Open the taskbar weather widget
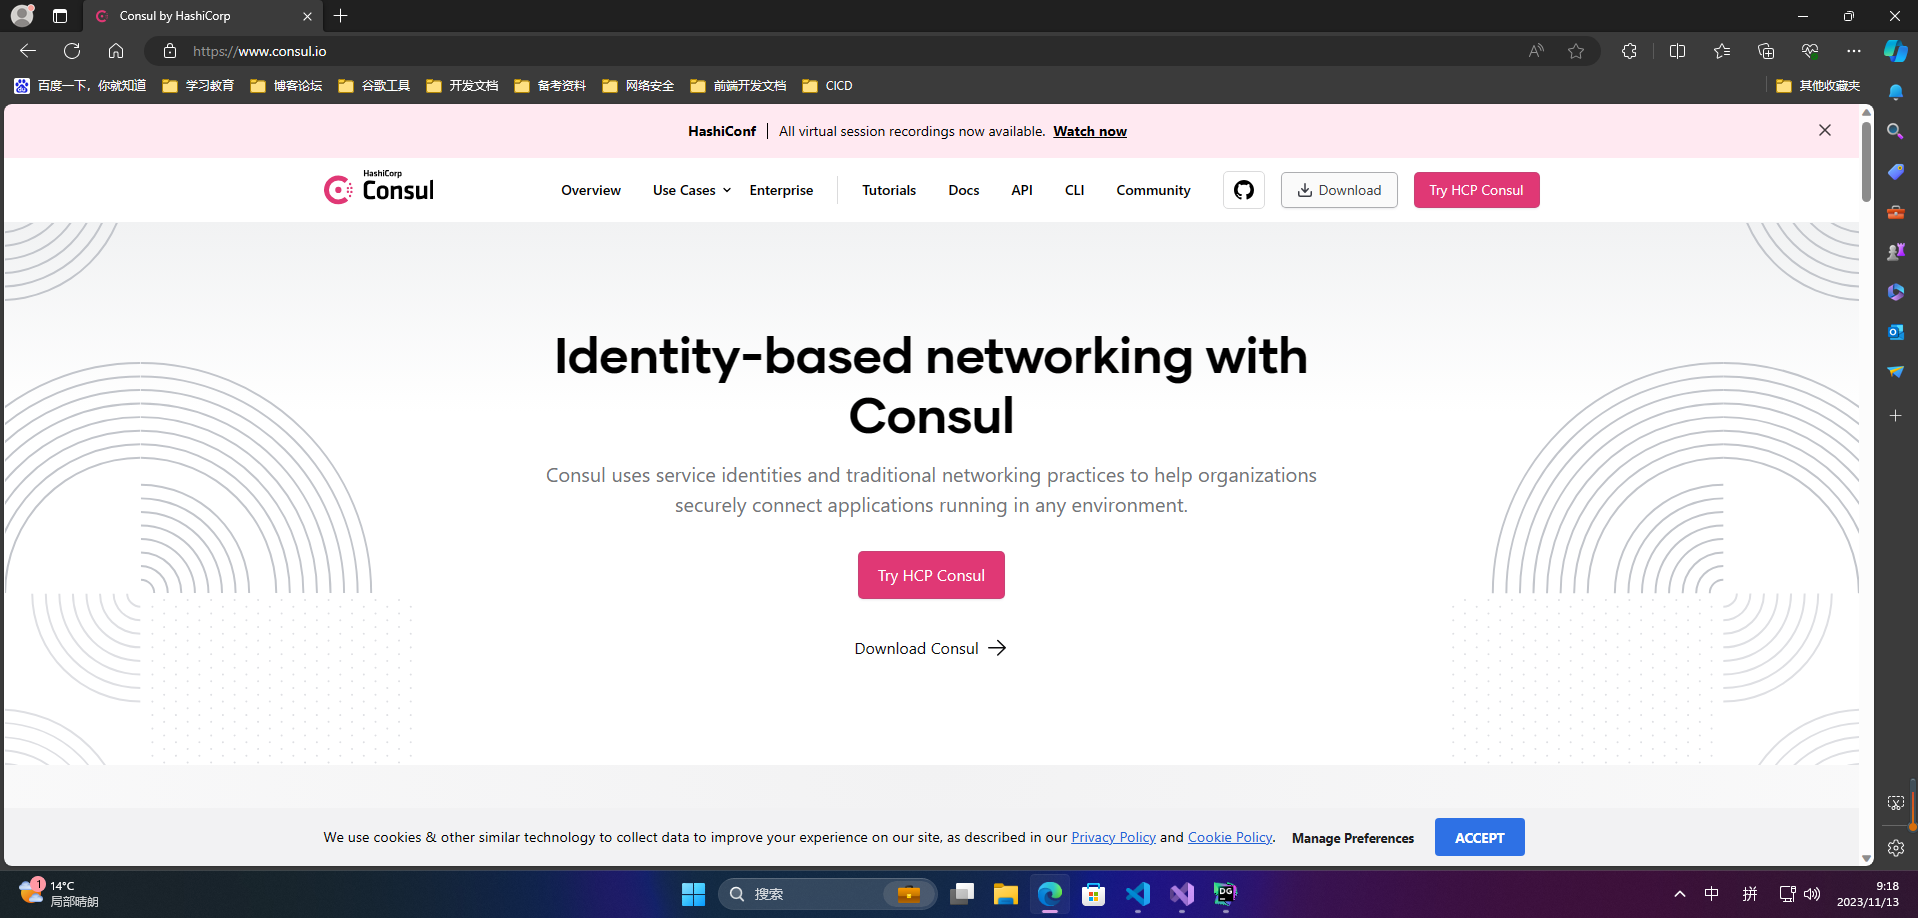The image size is (1918, 918). 58,893
